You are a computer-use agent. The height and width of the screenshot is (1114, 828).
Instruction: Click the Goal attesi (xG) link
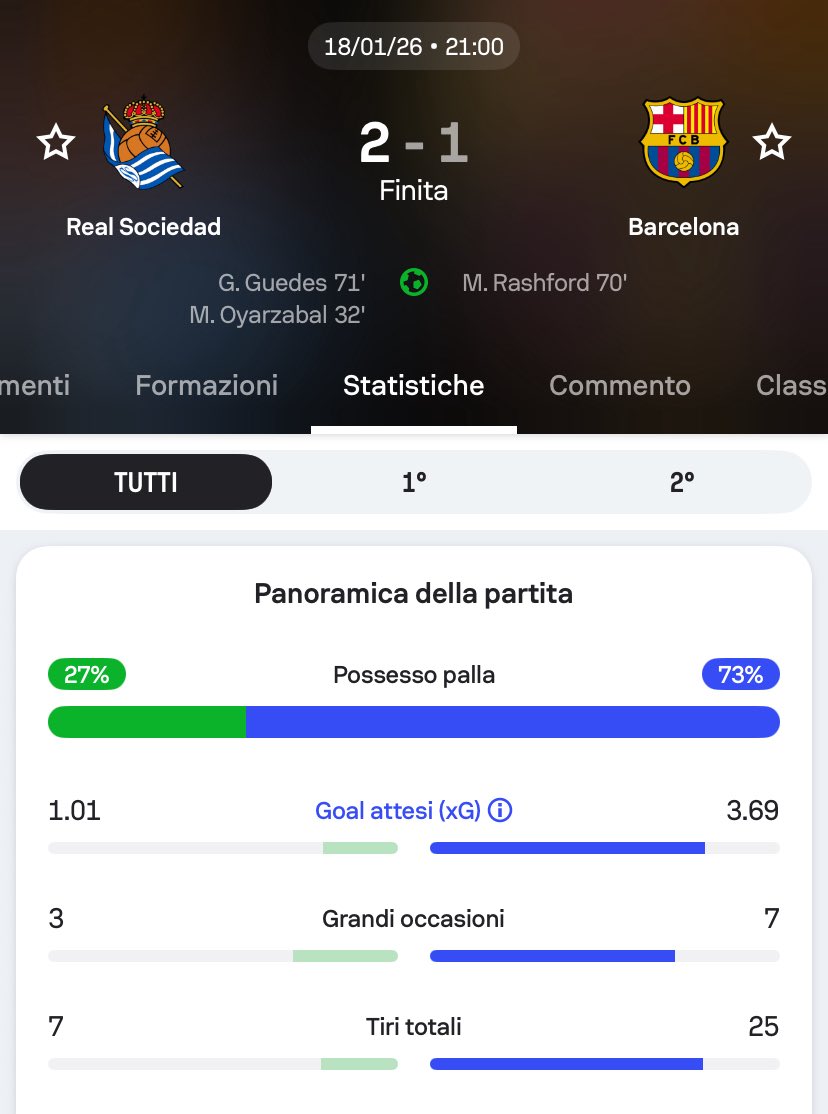click(397, 810)
